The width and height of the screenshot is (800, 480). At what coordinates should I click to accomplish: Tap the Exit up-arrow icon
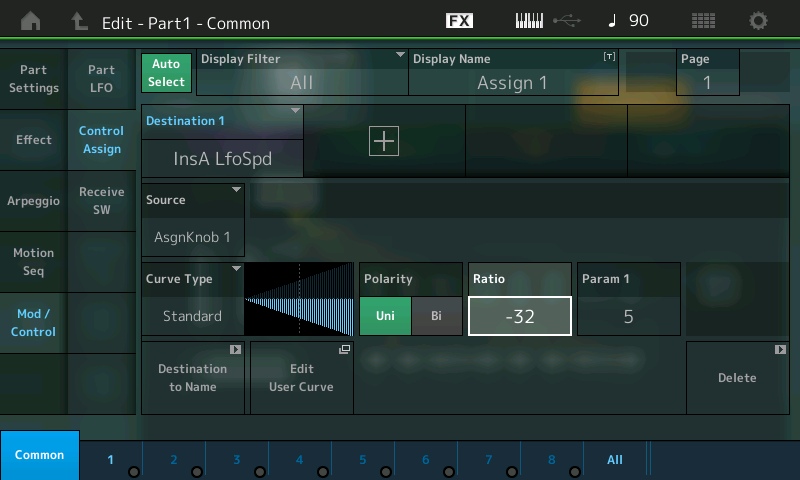[x=79, y=21]
